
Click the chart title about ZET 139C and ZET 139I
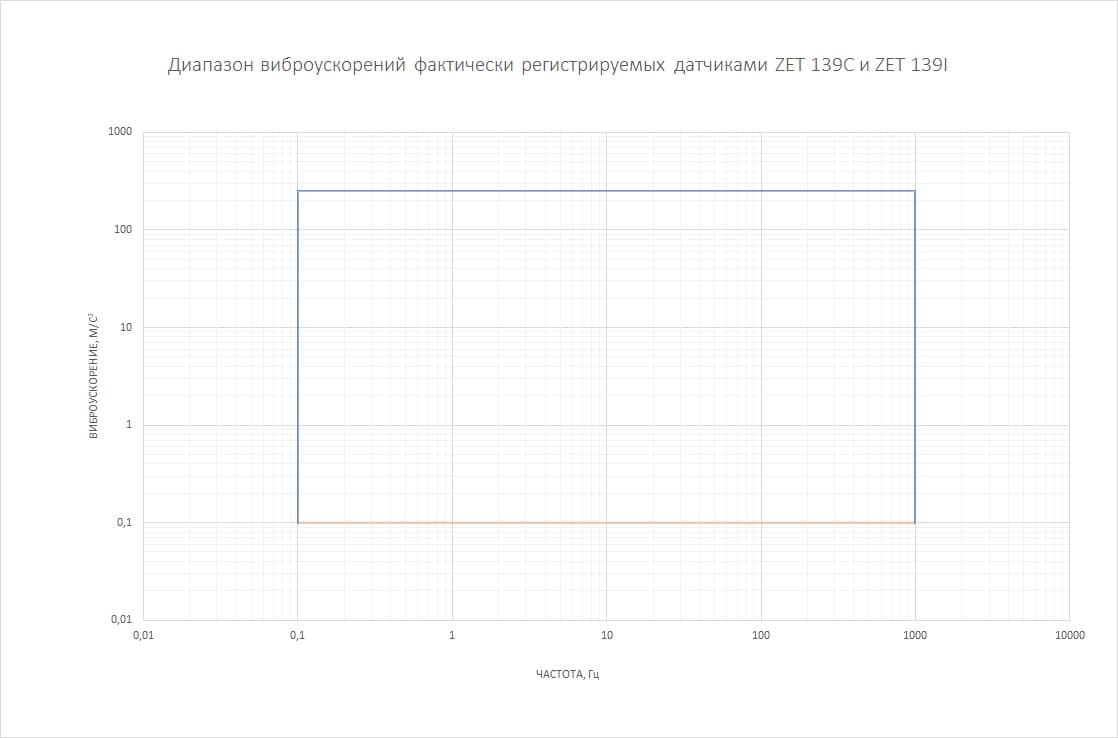tap(558, 65)
